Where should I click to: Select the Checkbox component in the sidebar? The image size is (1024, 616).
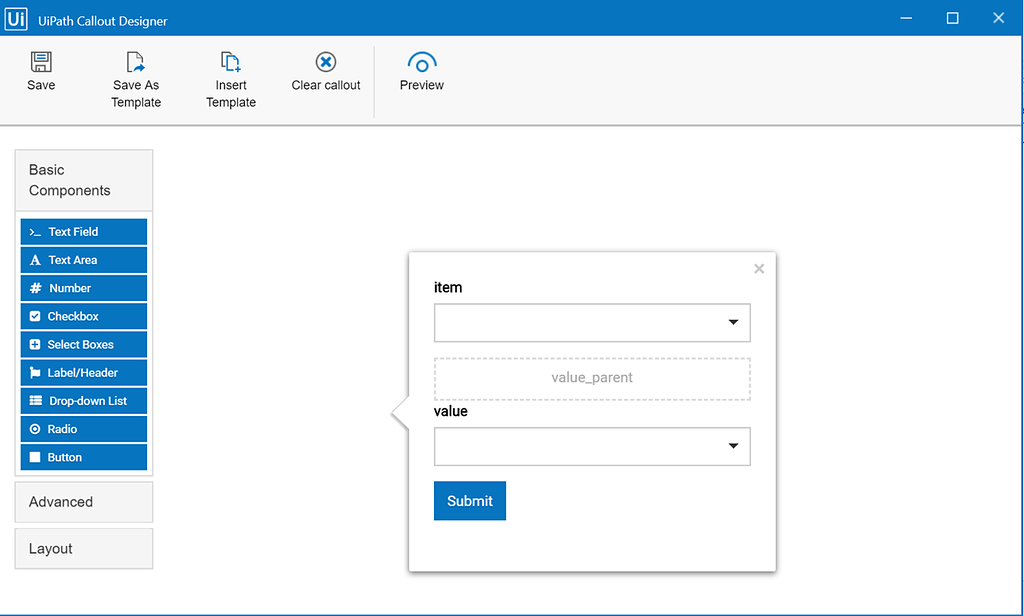click(84, 316)
